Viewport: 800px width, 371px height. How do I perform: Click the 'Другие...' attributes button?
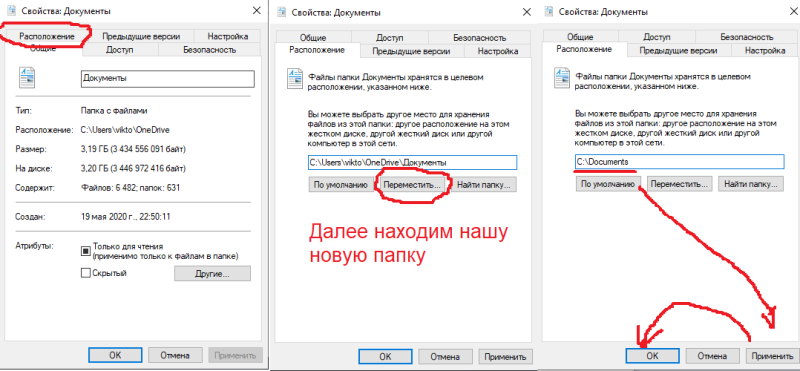tap(212, 274)
